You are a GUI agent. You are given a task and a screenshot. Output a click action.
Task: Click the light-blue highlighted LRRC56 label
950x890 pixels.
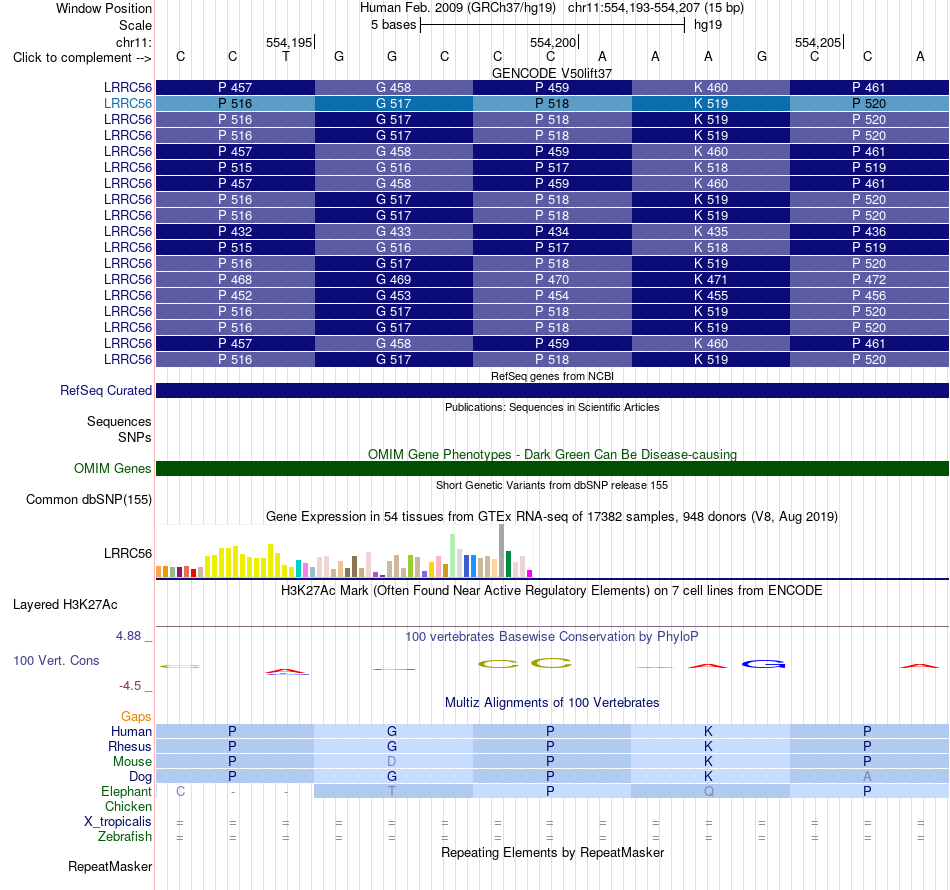point(128,104)
